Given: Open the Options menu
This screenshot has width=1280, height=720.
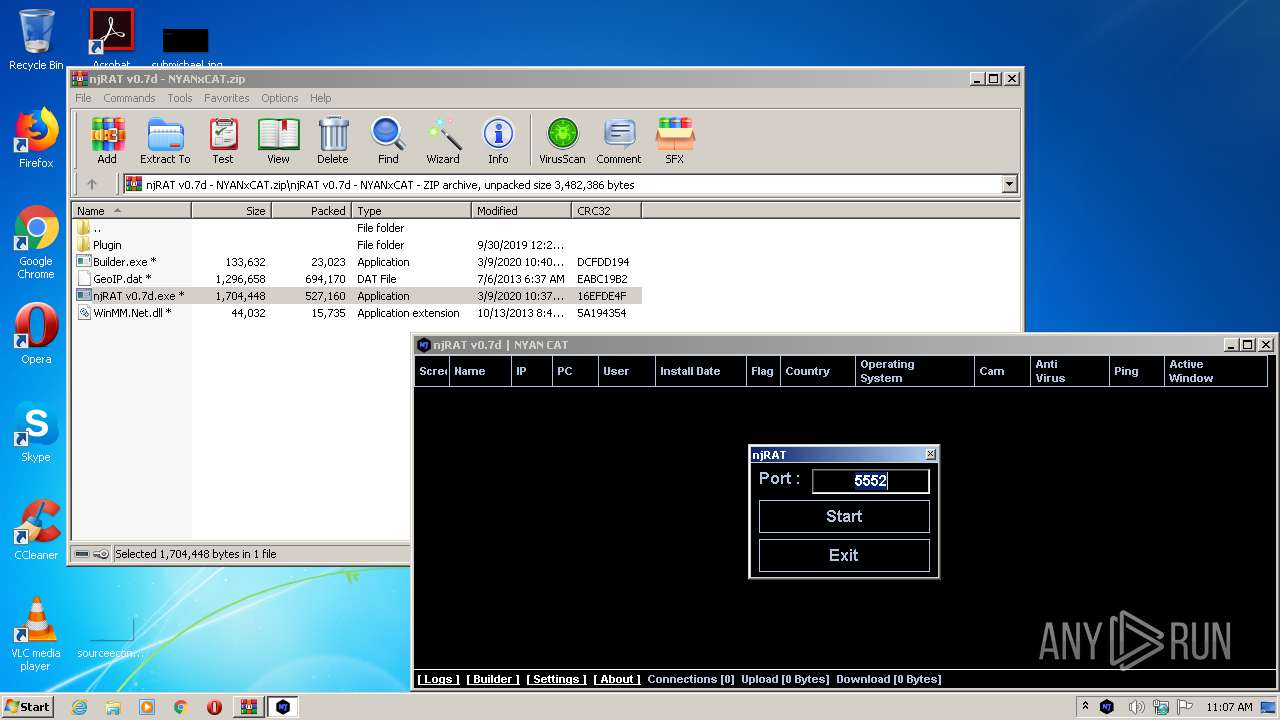Looking at the screenshot, I should point(280,98).
